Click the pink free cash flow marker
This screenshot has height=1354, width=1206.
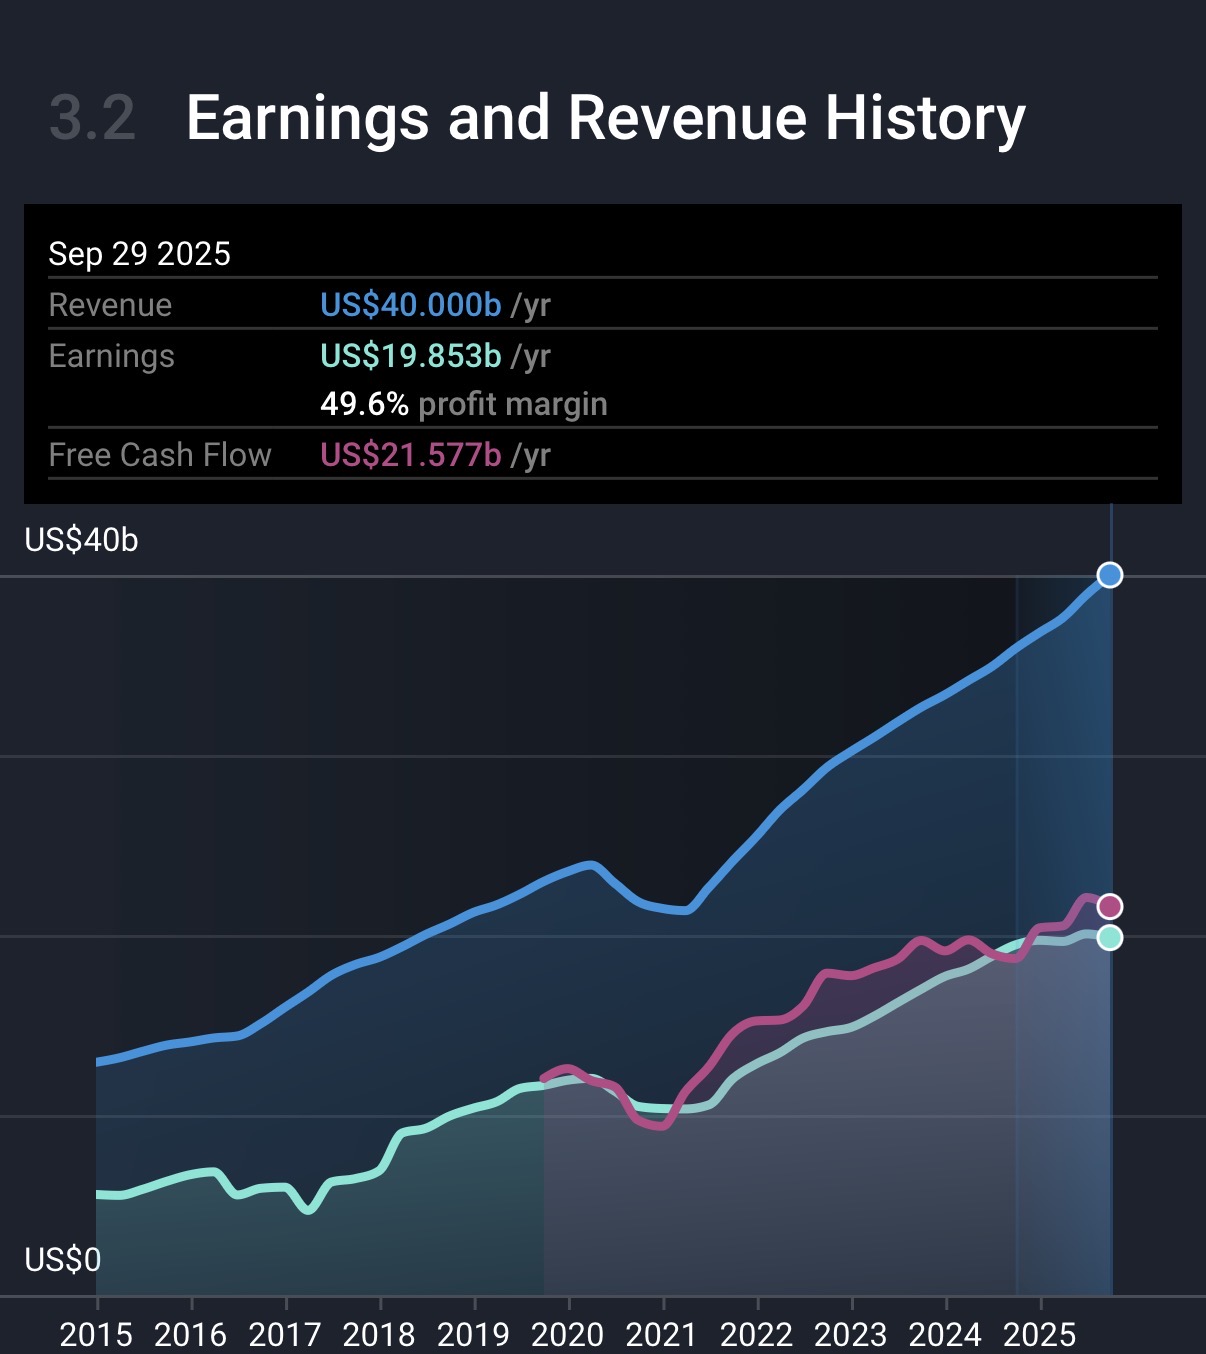click(x=1109, y=907)
